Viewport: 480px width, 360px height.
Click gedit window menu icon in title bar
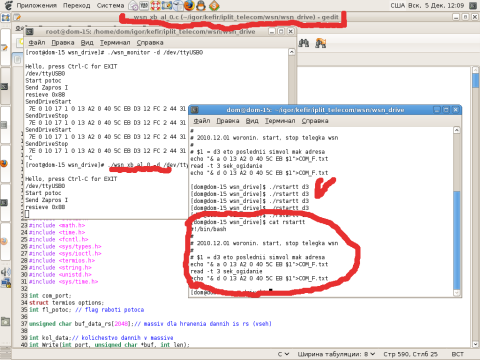click(17, 17)
